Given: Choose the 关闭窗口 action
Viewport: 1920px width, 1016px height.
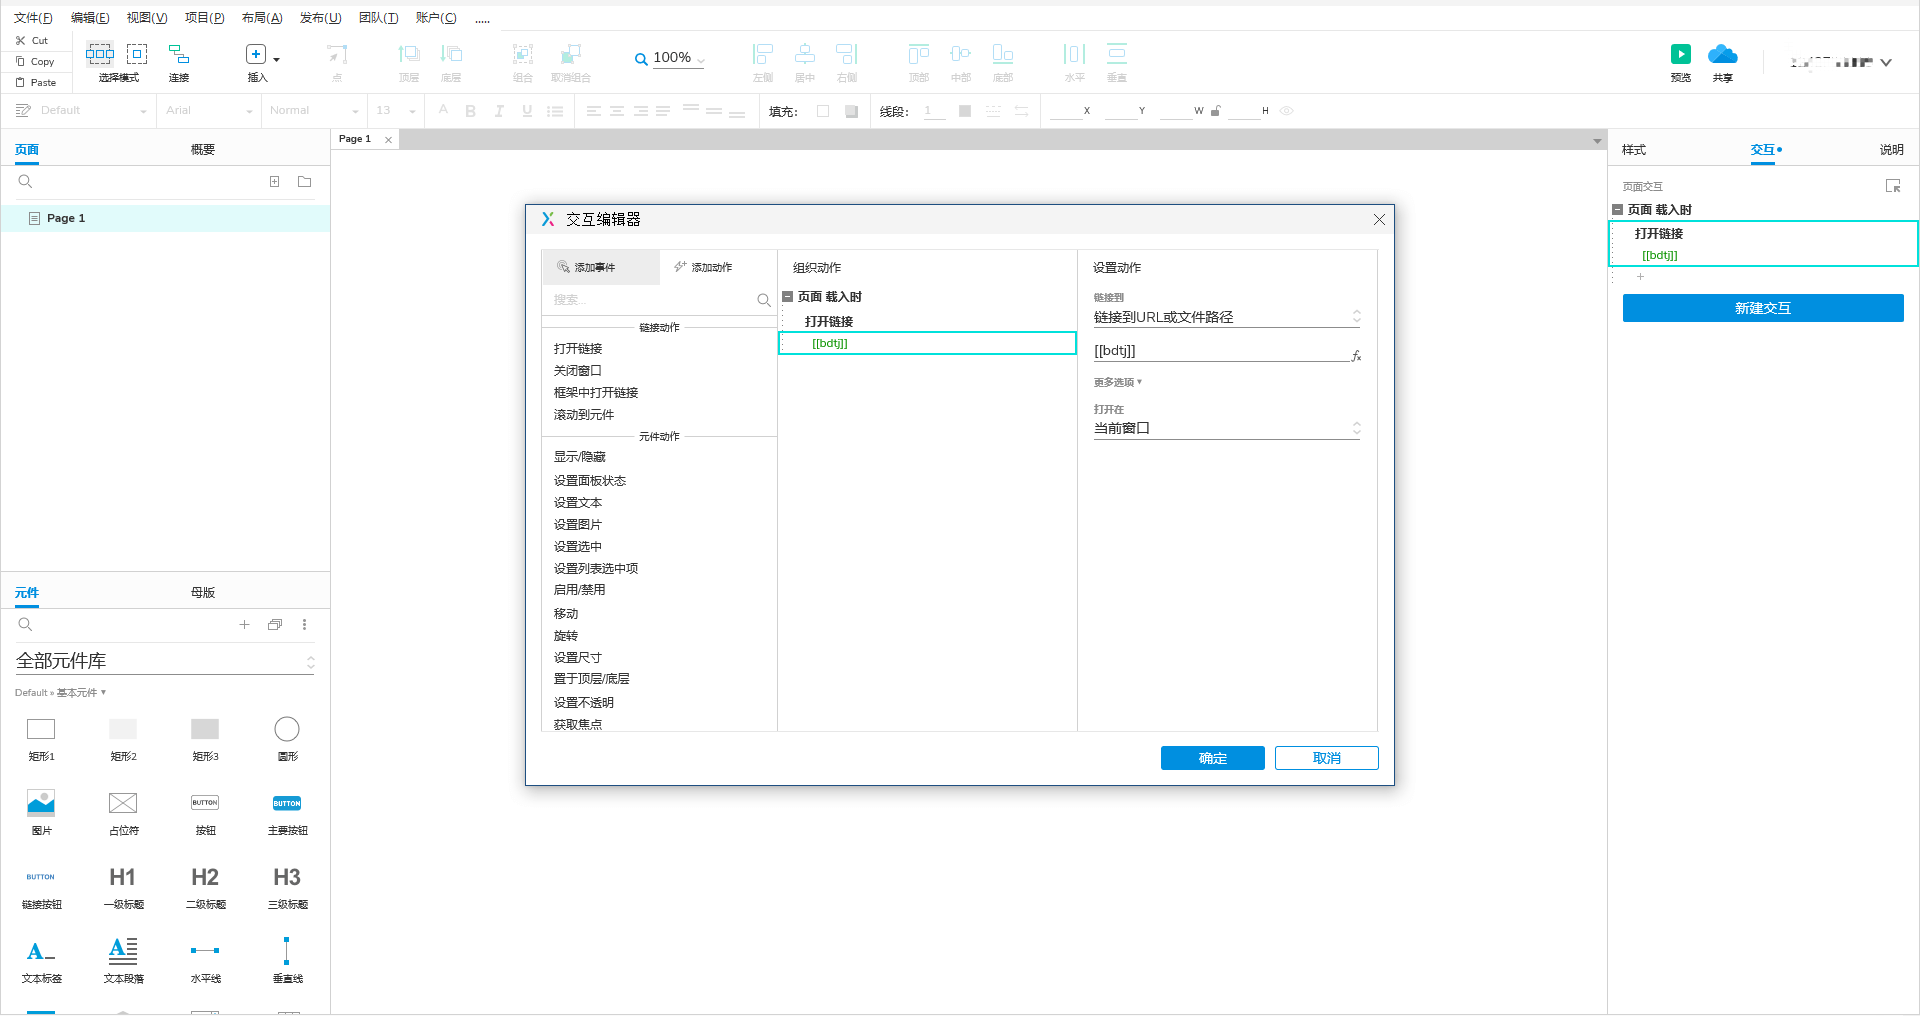Looking at the screenshot, I should 578,371.
